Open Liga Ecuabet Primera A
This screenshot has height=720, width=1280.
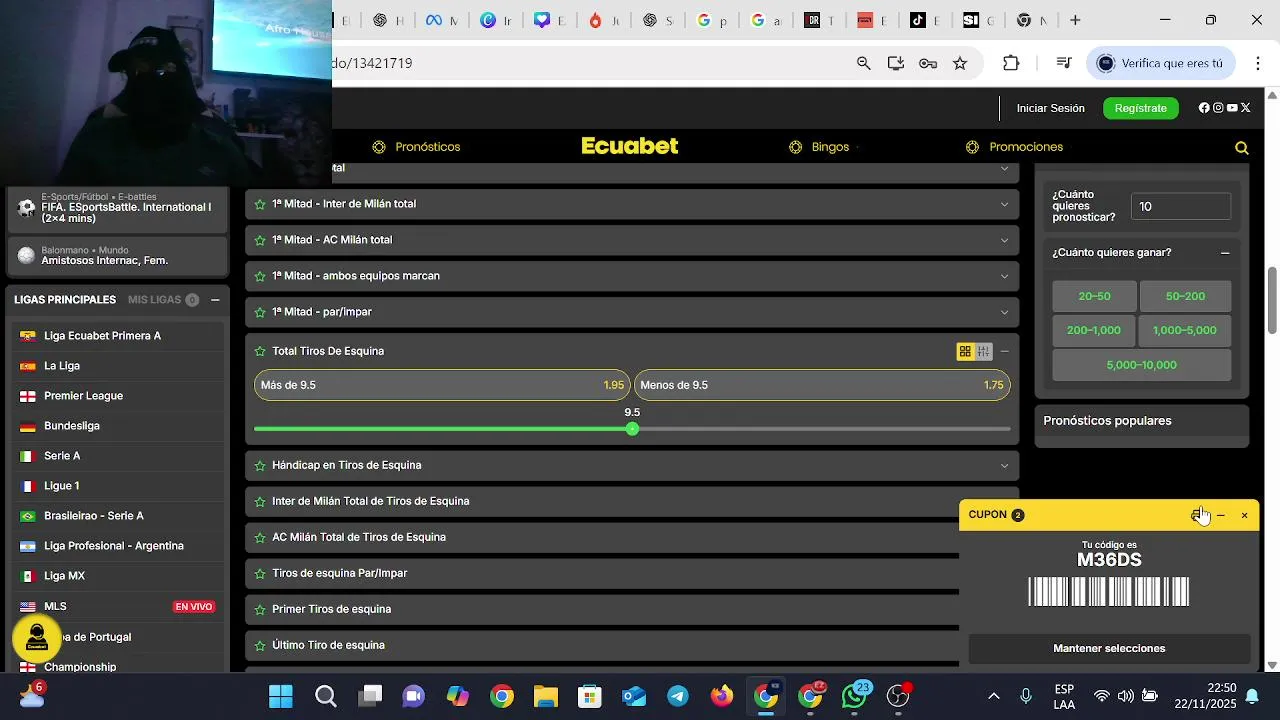tap(116, 336)
